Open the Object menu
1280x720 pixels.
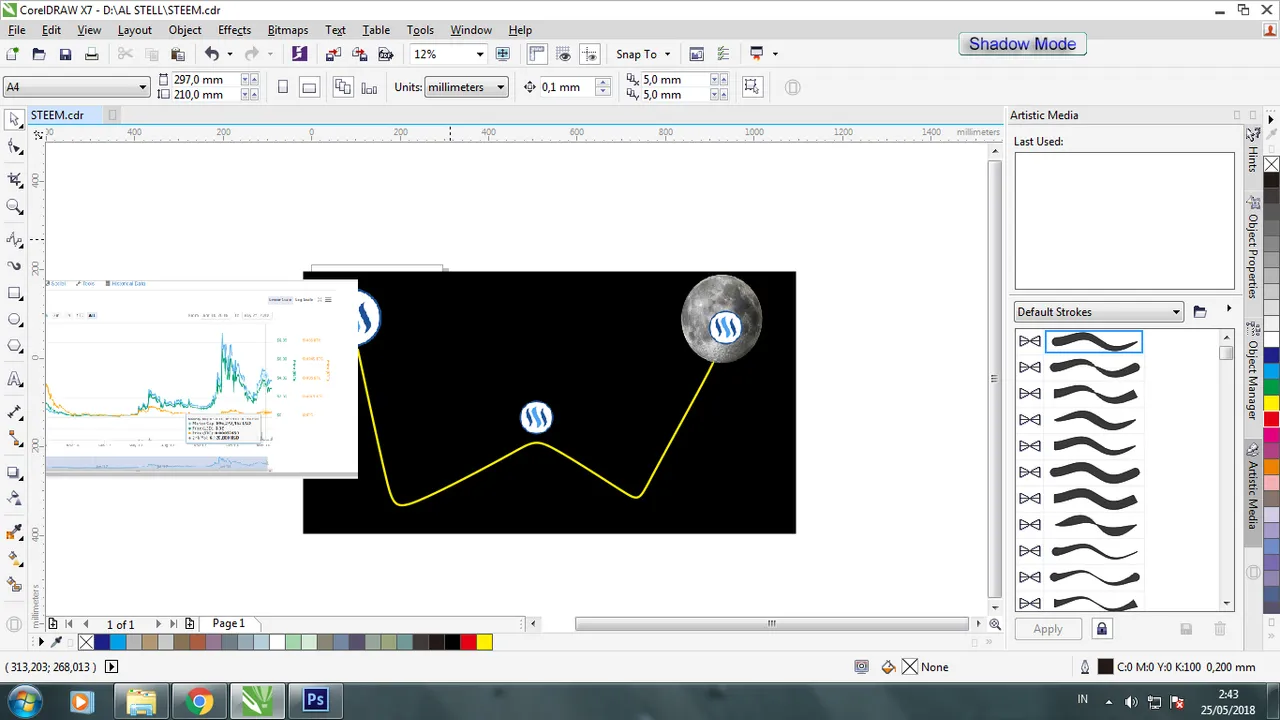click(x=185, y=30)
